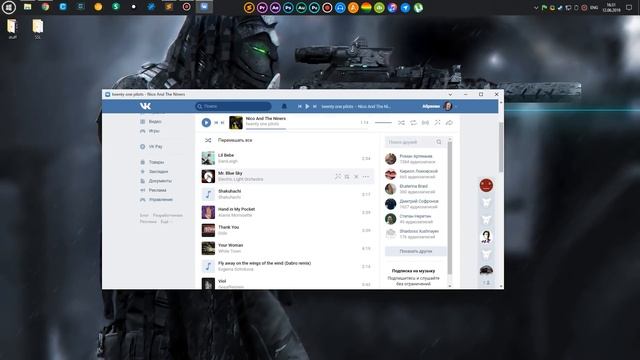Screen dimensions: 640x360
Task: Click the broadcast audio icon in player
Action: 425,122
